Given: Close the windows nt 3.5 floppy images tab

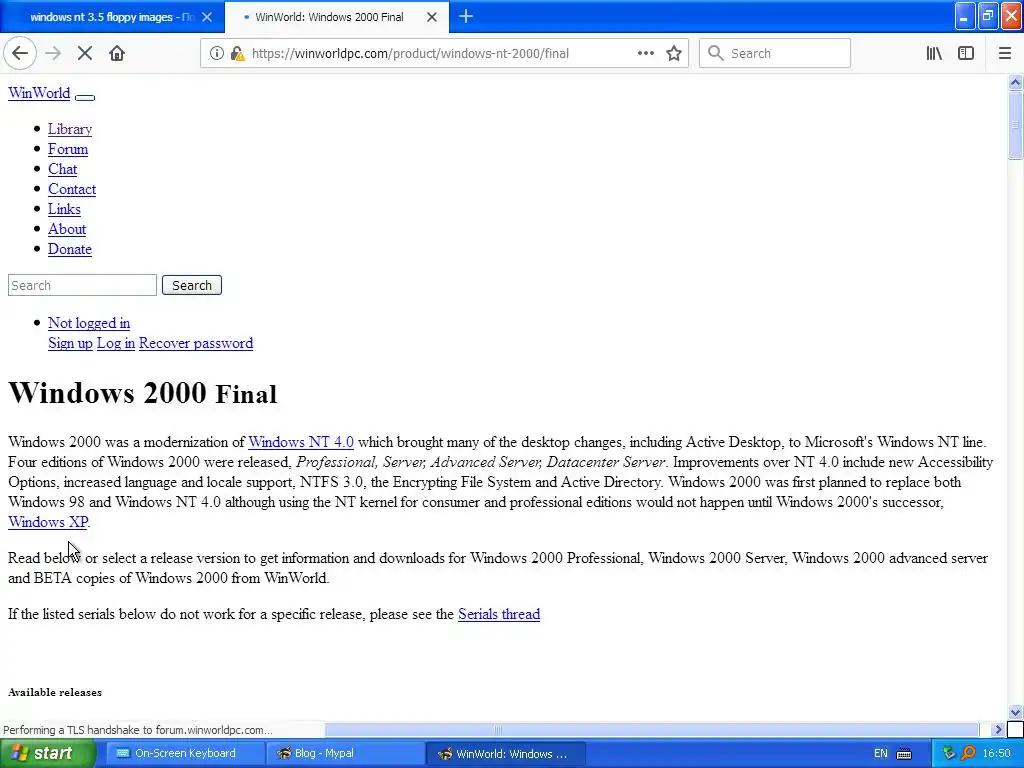Looking at the screenshot, I should tap(207, 17).
